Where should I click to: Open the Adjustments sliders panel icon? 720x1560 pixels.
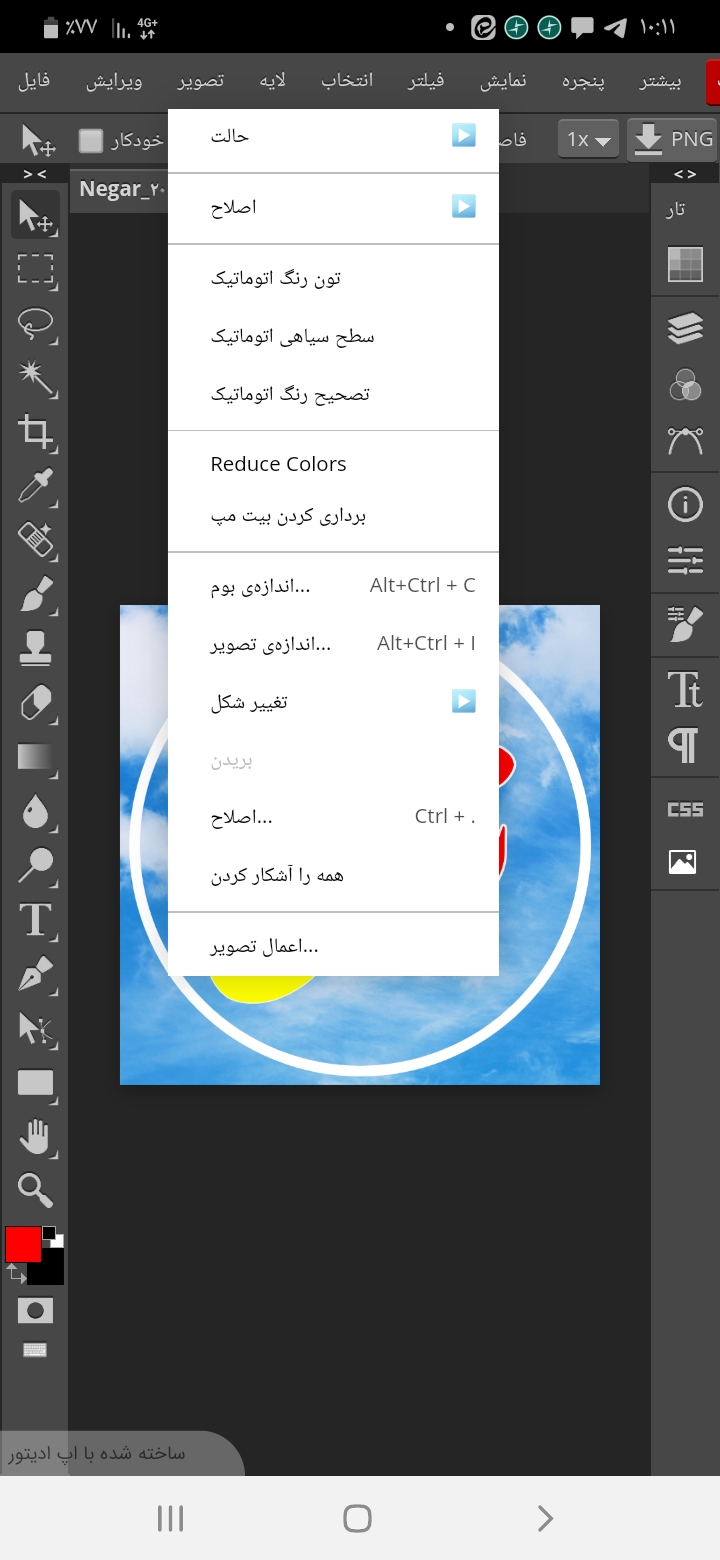685,561
